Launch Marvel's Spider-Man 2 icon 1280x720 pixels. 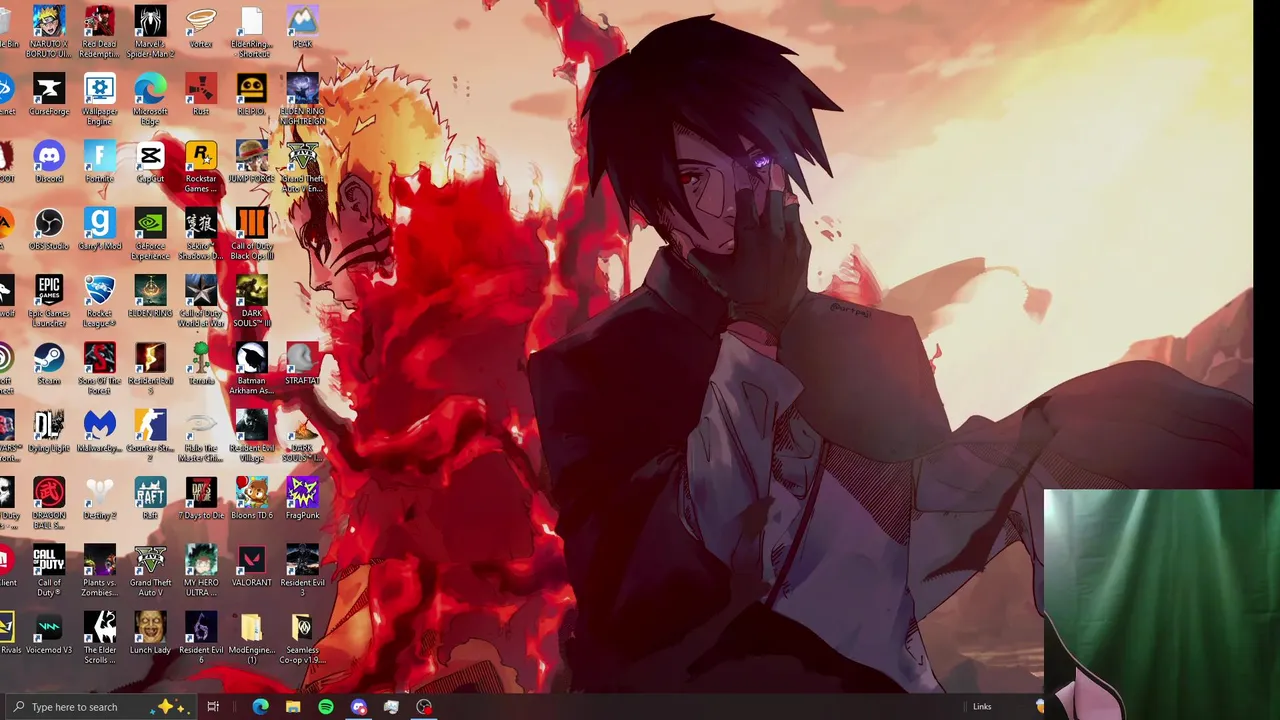point(150,31)
